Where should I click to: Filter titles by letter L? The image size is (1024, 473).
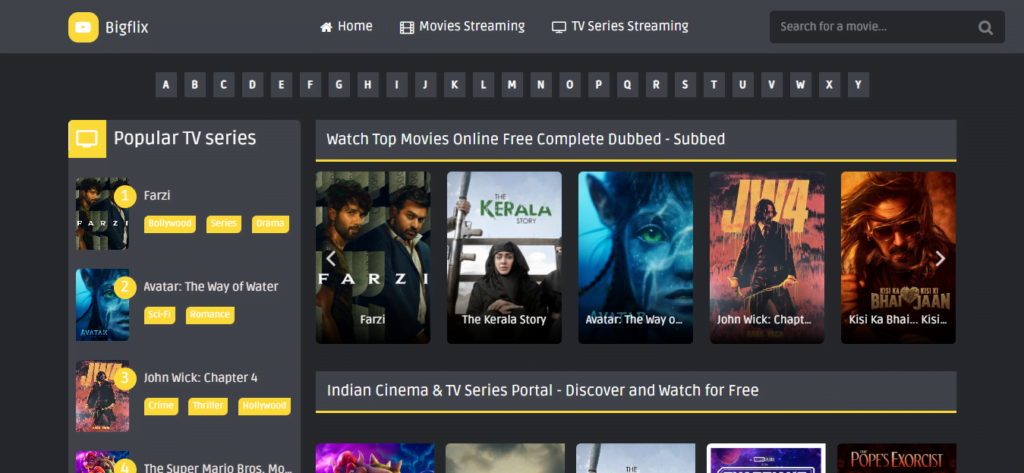pos(483,85)
